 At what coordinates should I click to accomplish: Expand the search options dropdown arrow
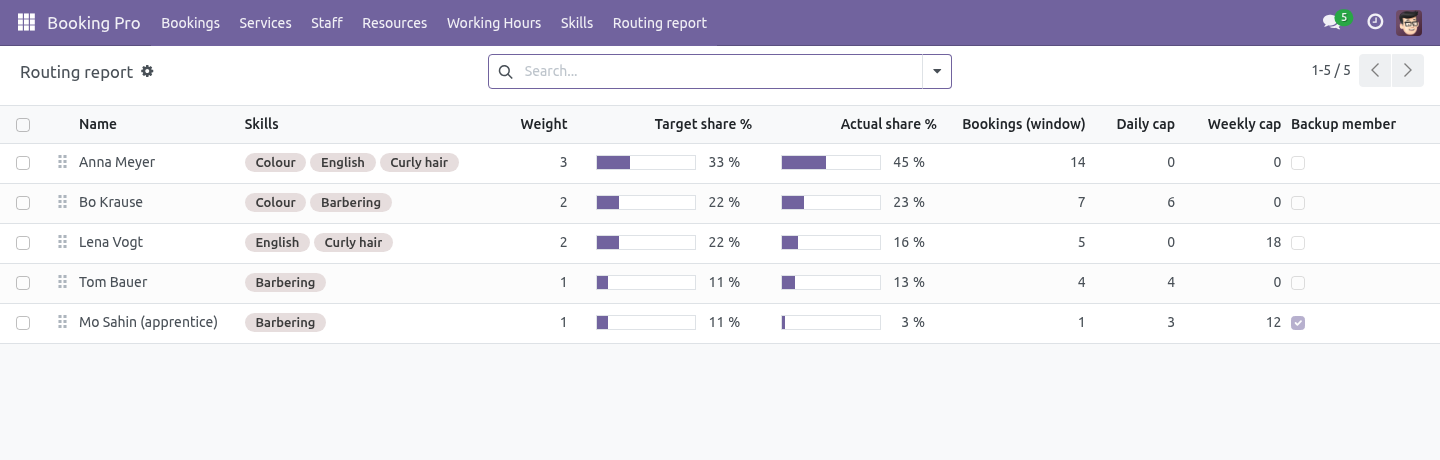[x=937, y=71]
